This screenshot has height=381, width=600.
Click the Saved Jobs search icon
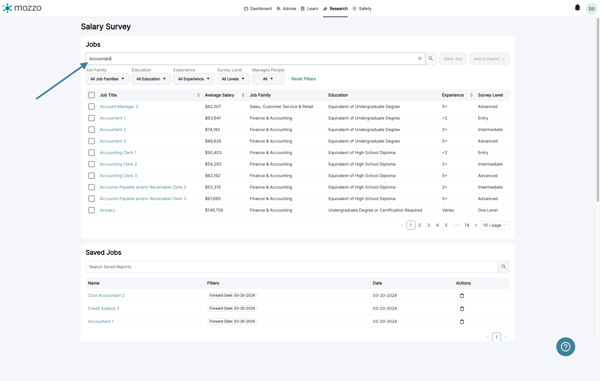[x=504, y=267]
